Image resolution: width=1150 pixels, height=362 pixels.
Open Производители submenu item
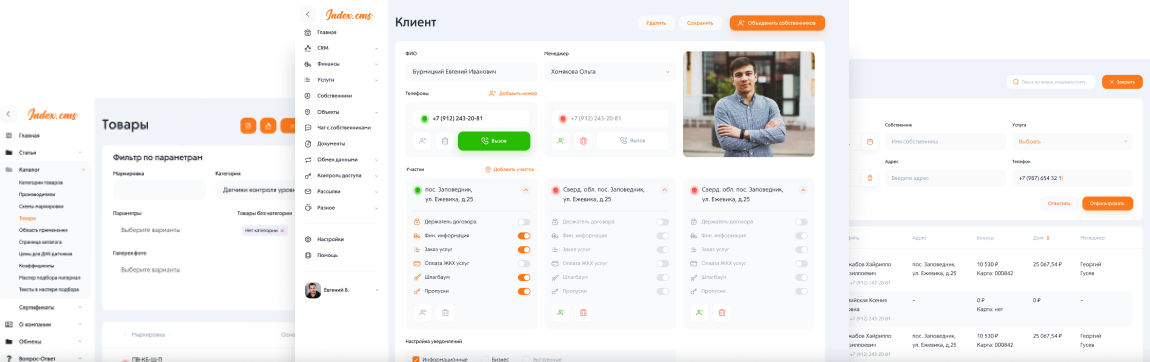37,194
